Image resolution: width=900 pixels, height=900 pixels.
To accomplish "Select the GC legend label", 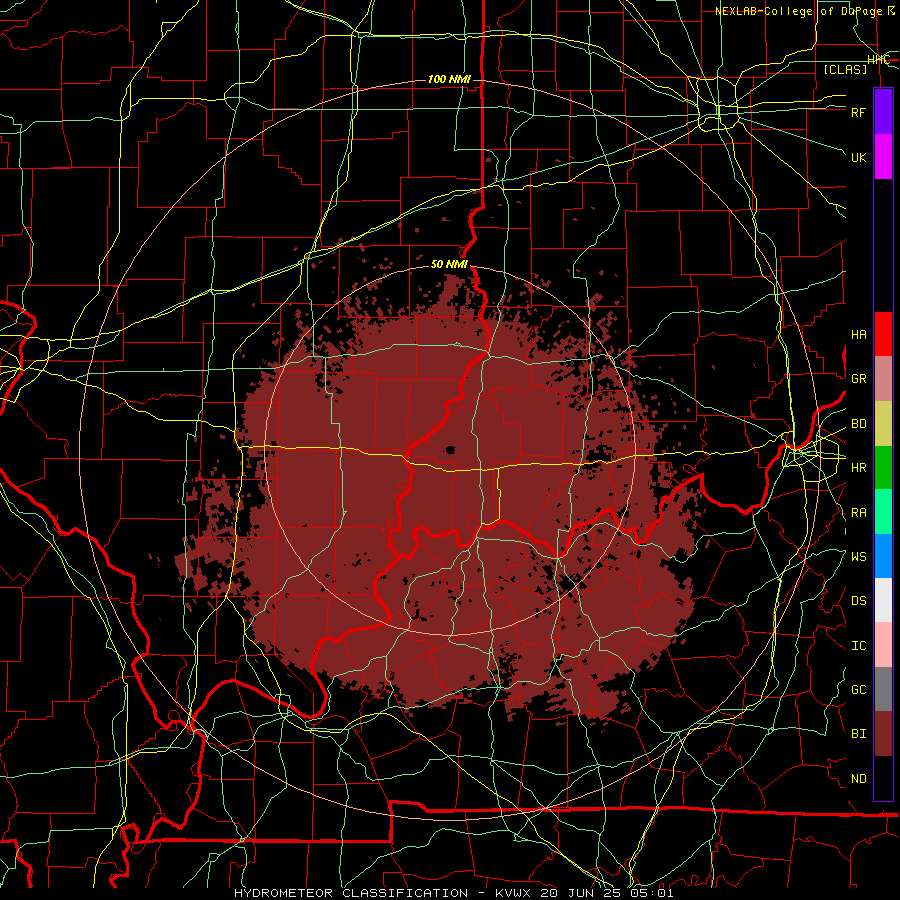I will (858, 690).
